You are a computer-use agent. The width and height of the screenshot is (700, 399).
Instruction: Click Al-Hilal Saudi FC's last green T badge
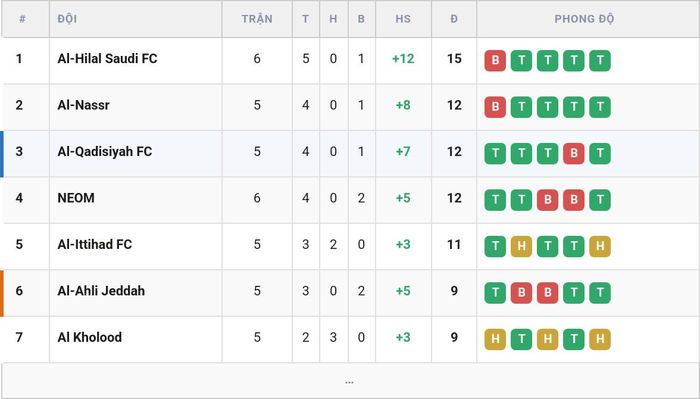pyautogui.click(x=600, y=61)
